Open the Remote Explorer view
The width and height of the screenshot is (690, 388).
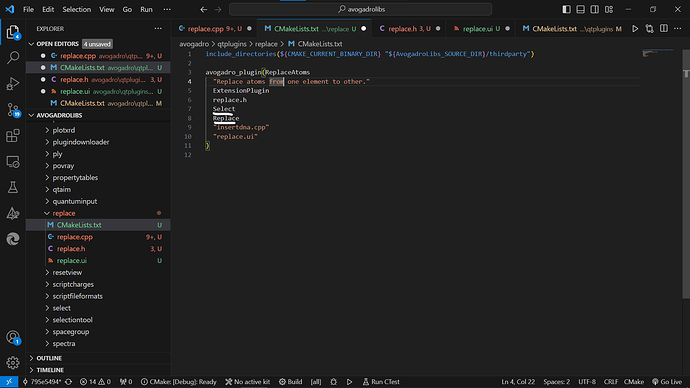[x=13, y=161]
